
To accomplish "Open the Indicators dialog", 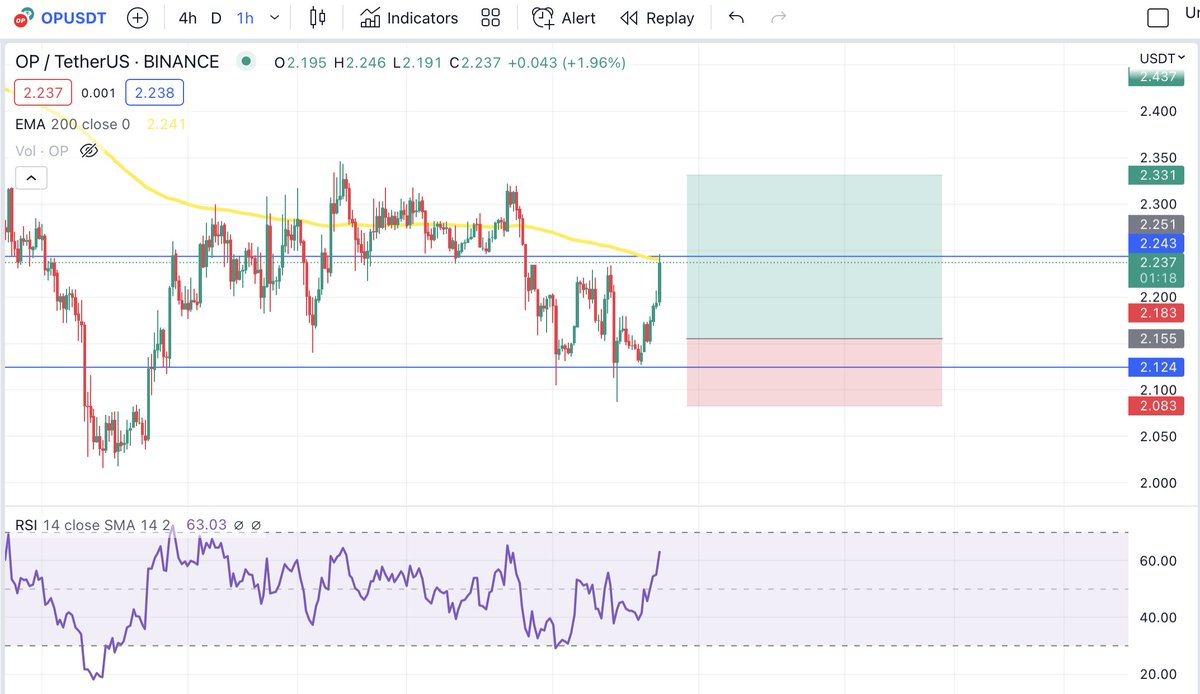I will point(409,18).
